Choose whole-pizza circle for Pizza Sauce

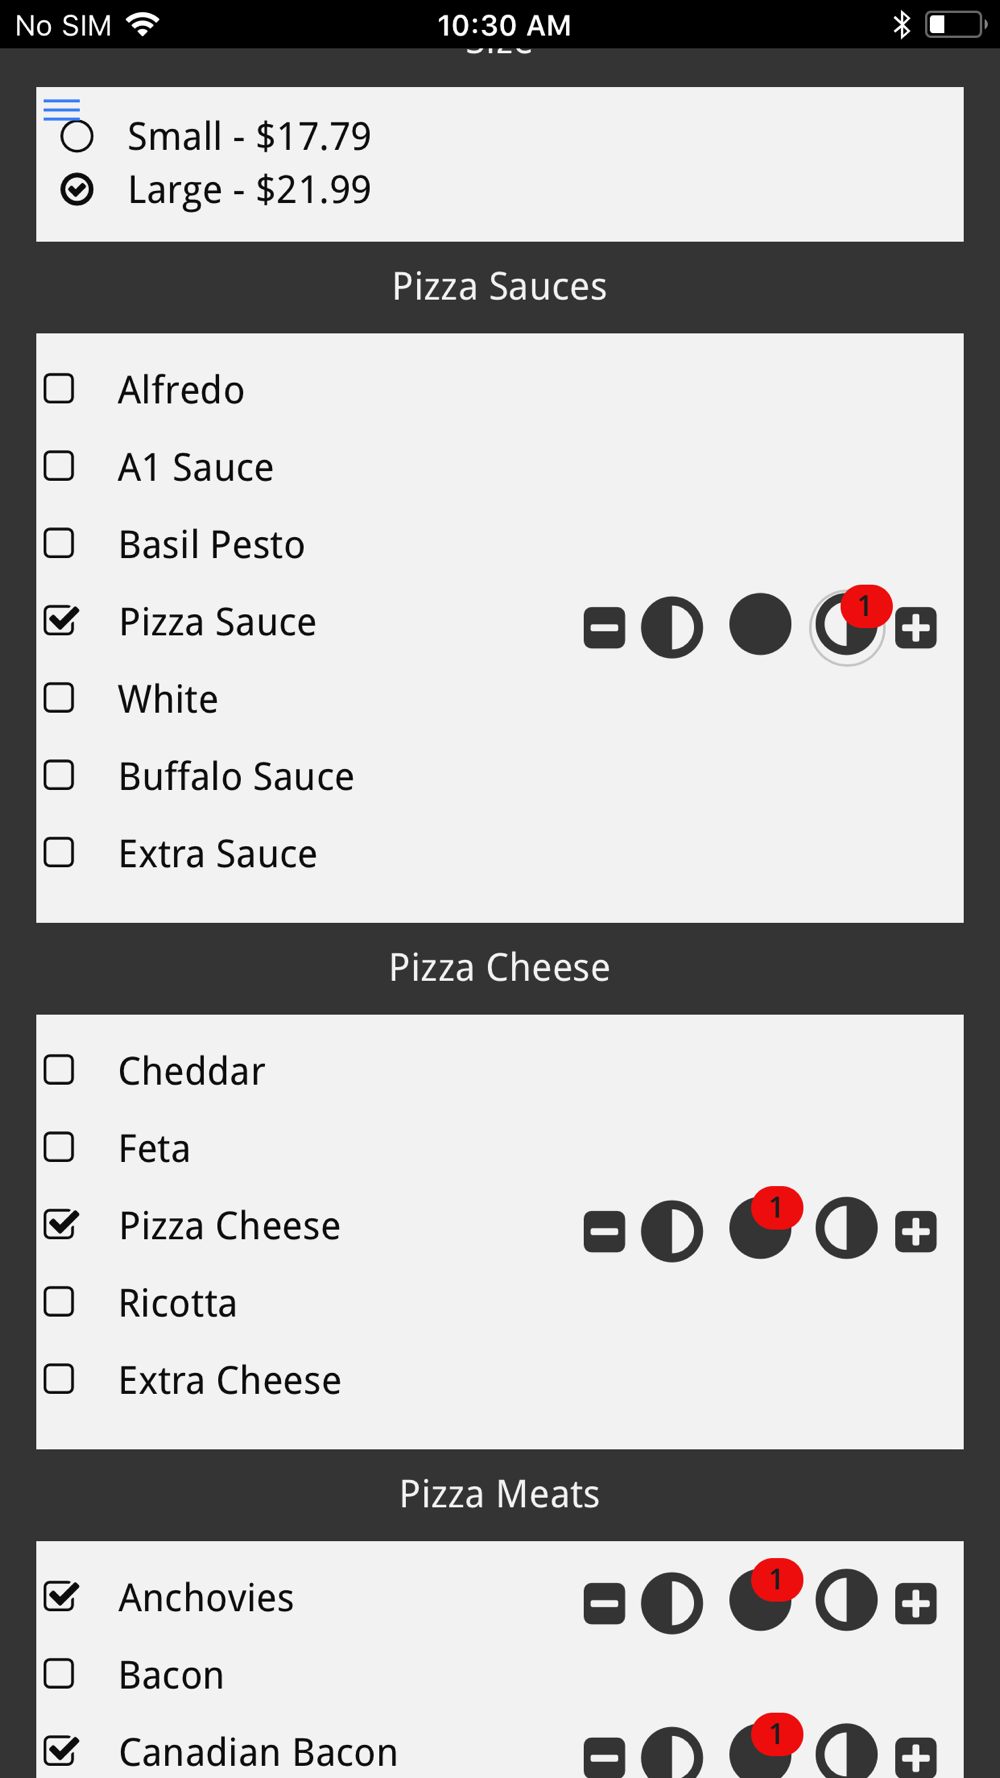(x=760, y=625)
